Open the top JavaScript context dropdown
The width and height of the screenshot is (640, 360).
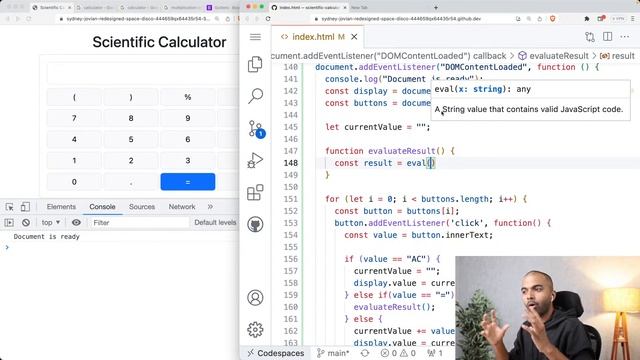tap(51, 222)
